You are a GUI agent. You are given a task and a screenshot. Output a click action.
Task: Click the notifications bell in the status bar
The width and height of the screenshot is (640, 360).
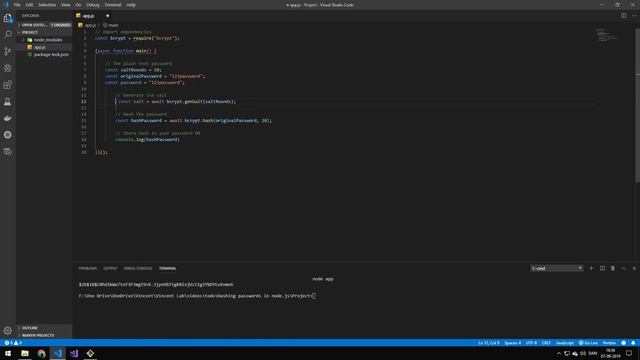click(633, 343)
